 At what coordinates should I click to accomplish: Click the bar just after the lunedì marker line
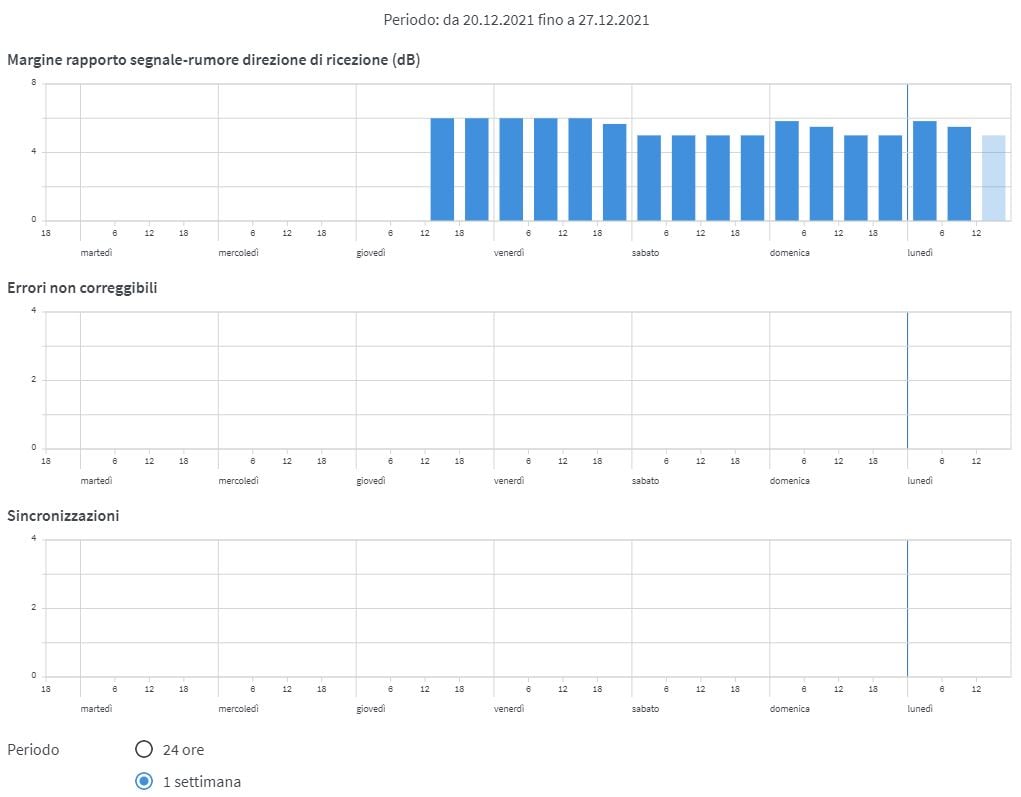pos(924,170)
